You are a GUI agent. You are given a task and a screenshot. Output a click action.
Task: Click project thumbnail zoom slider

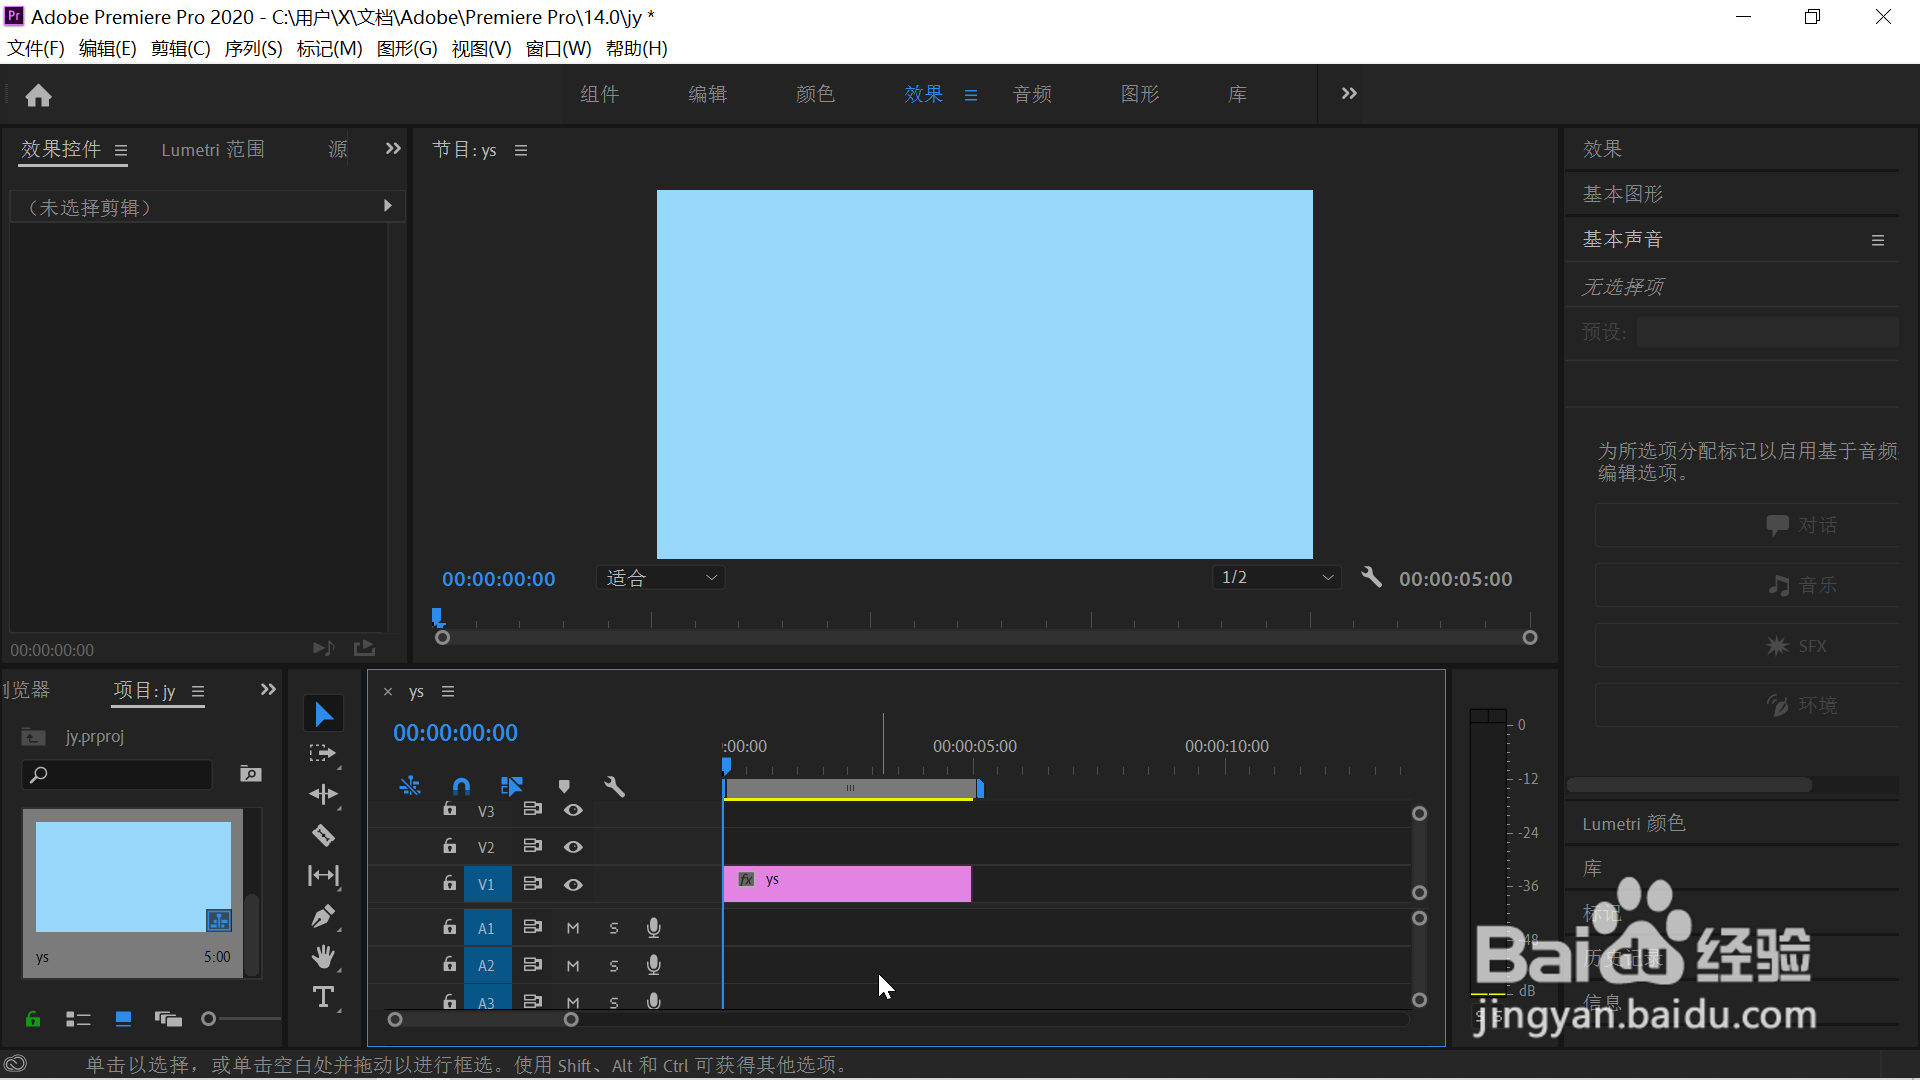(x=208, y=1019)
